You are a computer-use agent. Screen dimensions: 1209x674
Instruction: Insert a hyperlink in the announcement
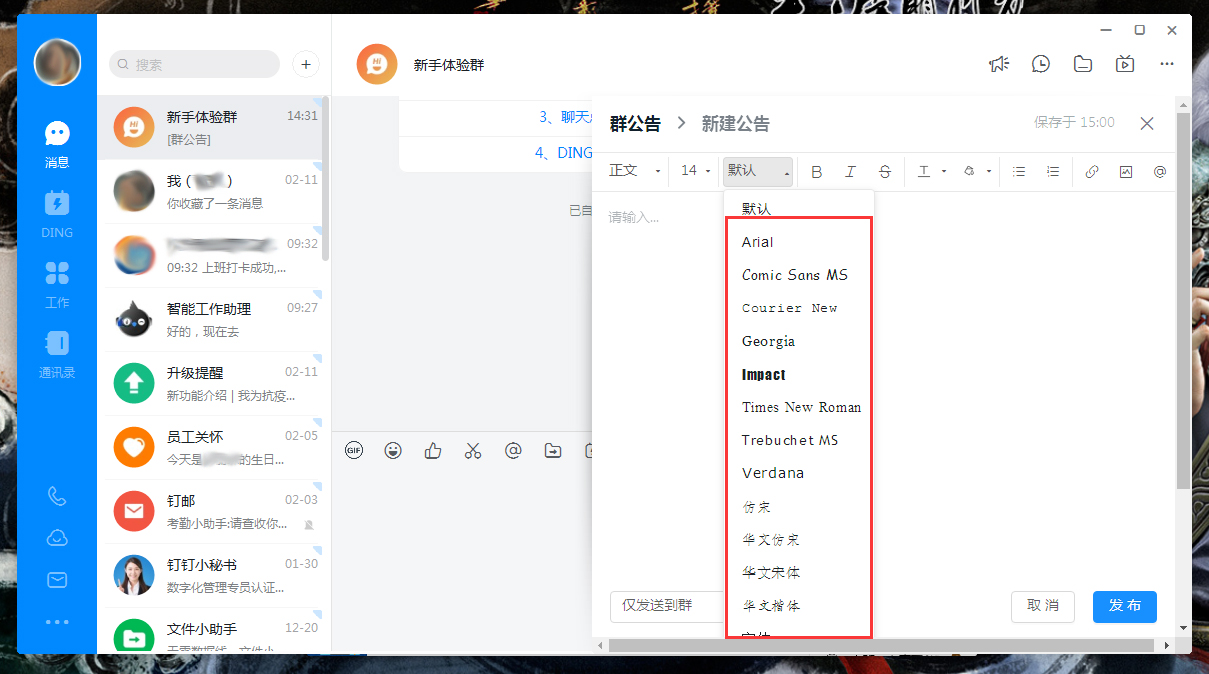[x=1092, y=171]
